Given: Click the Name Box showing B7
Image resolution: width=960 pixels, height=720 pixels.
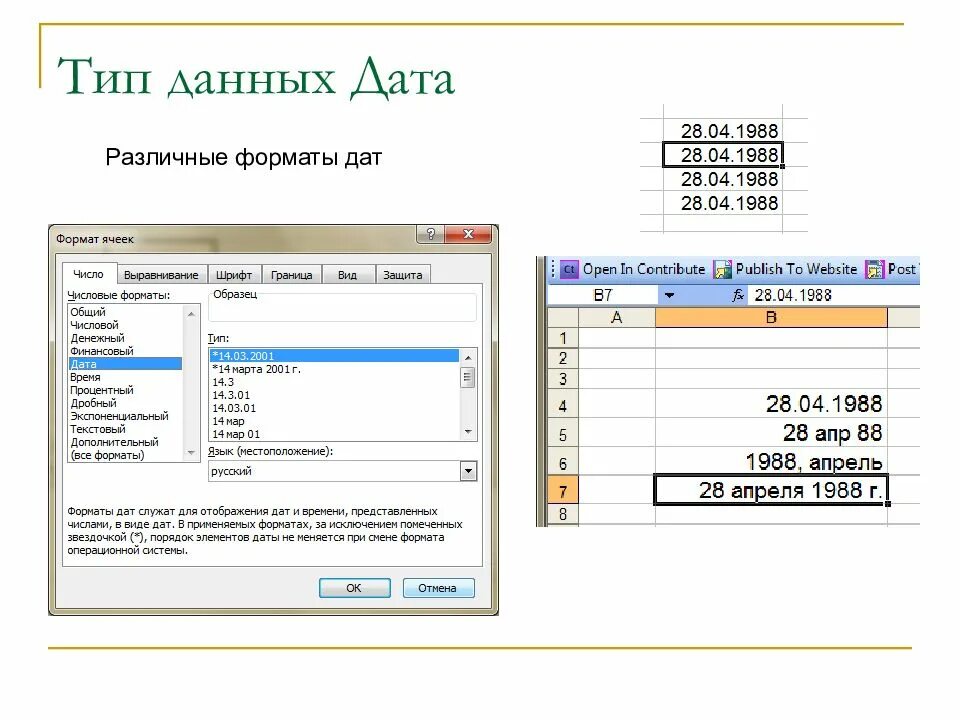Looking at the screenshot, I should point(603,295).
